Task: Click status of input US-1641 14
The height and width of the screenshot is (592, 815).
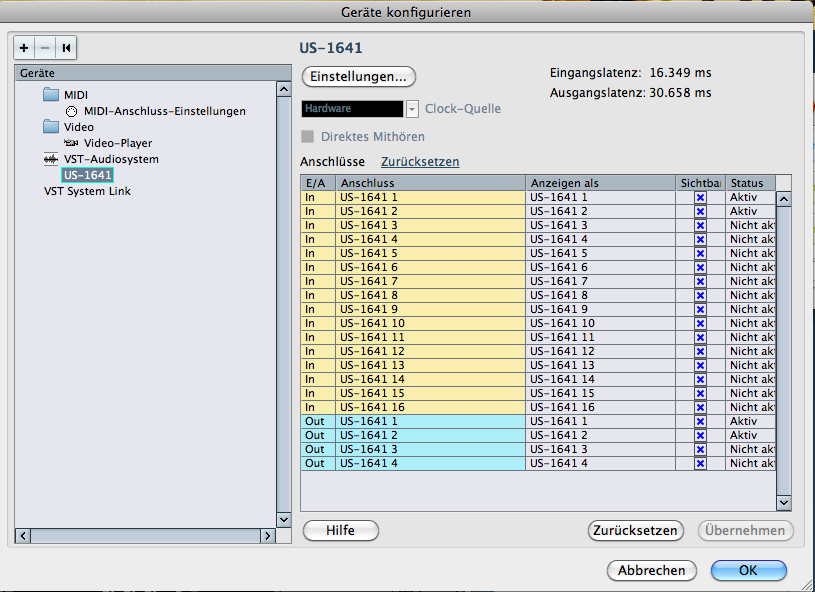Action: [x=751, y=379]
